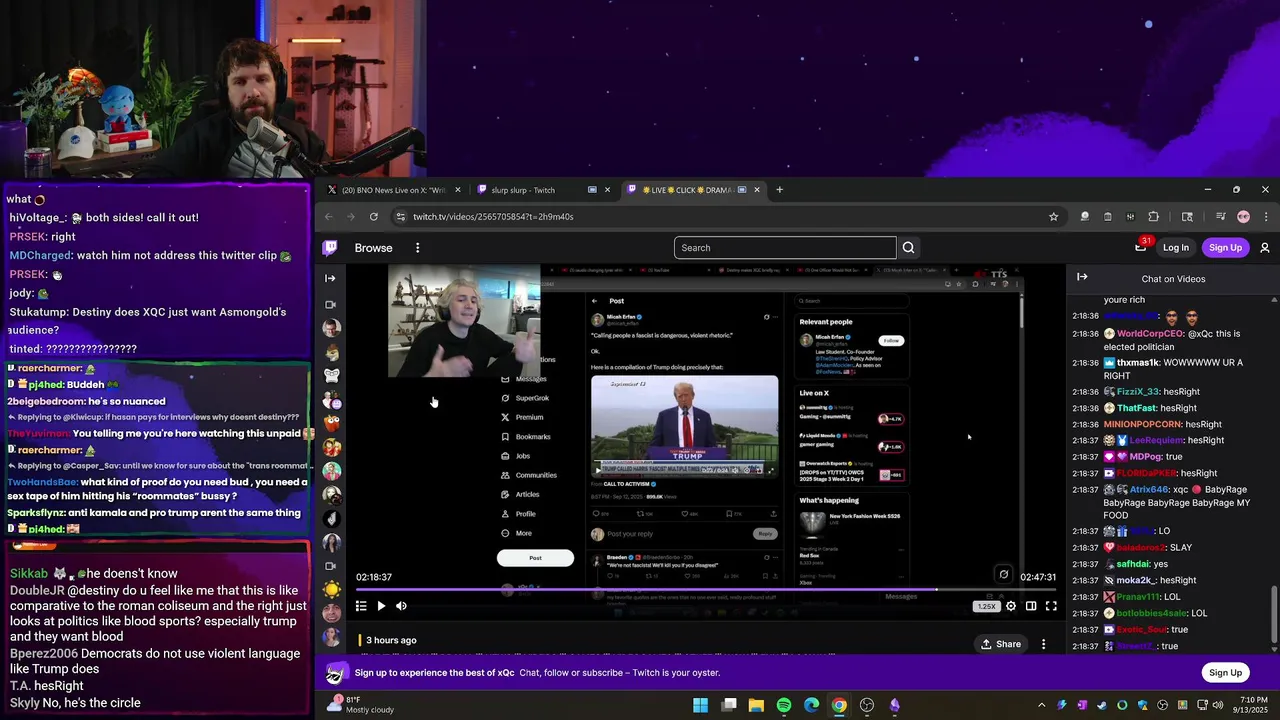This screenshot has height=720, width=1280.
Task: Open the Chrome extensions puzzle icon
Action: (1153, 217)
